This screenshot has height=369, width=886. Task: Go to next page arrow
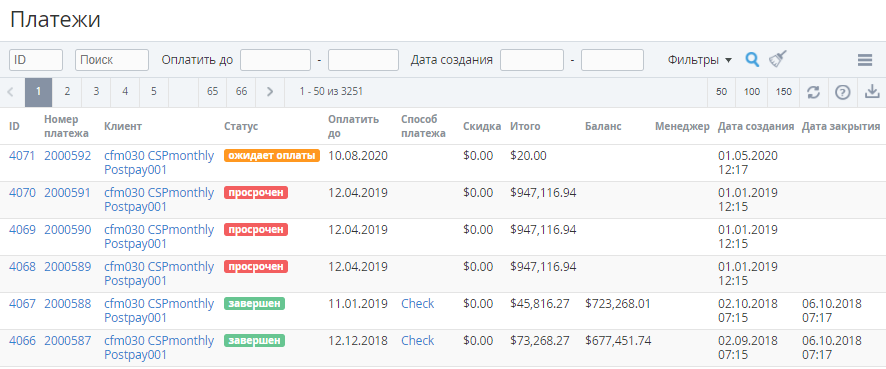(270, 92)
